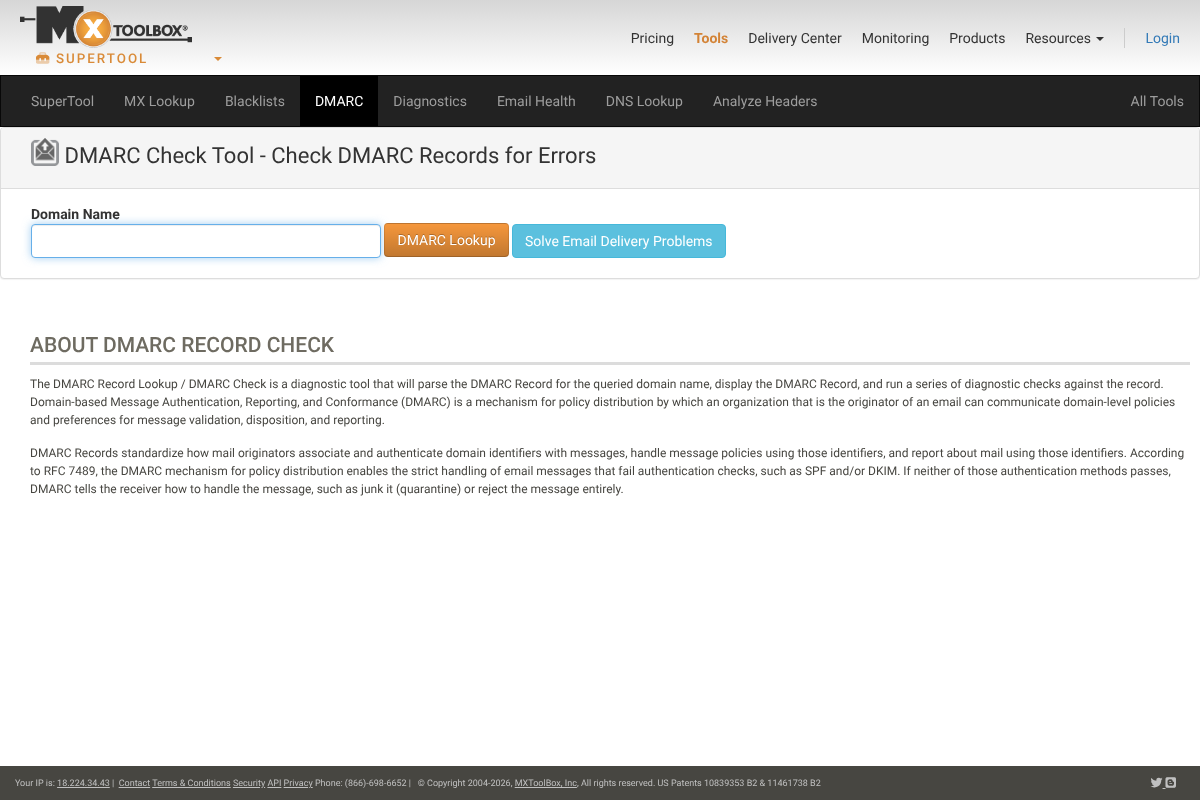Switch to the MX Lookup tab
Image resolution: width=1200 pixels, height=800 pixels.
(159, 101)
